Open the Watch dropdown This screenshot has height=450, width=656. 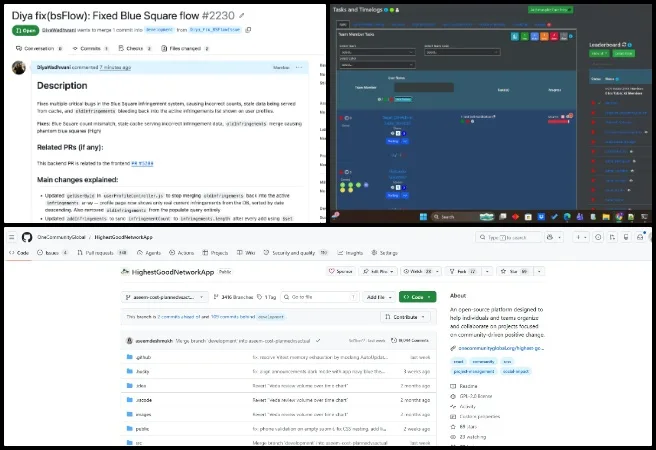(x=420, y=271)
